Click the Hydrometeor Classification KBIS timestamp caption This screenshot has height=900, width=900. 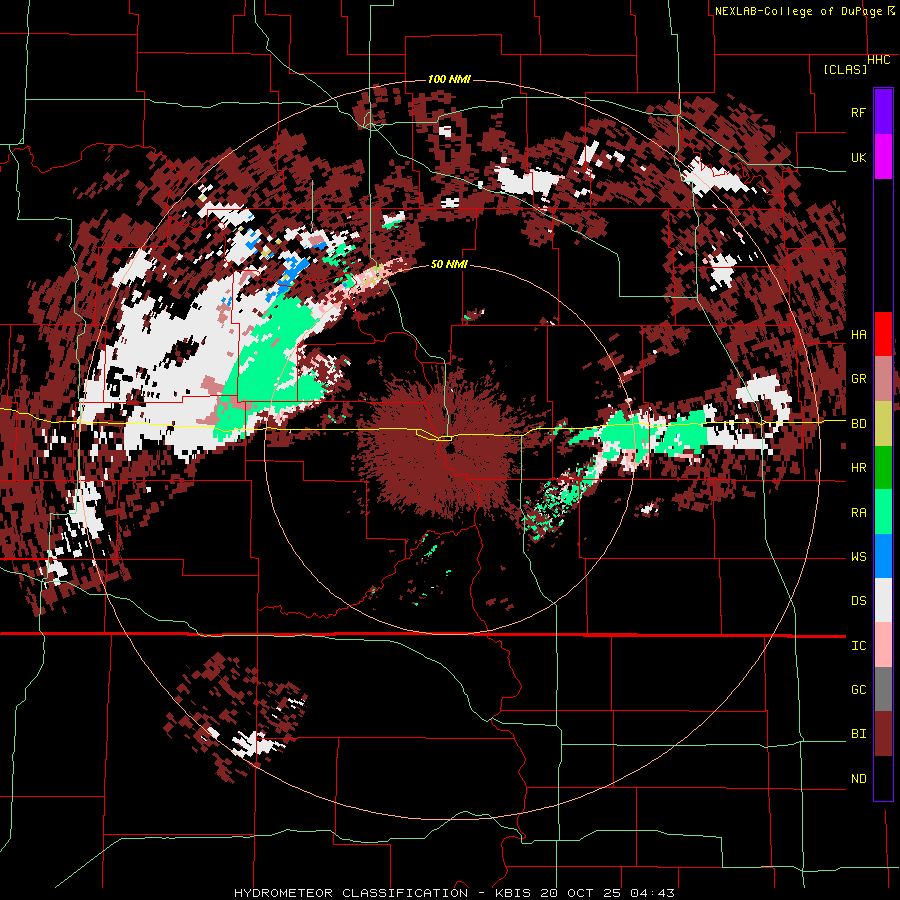[x=455, y=893]
